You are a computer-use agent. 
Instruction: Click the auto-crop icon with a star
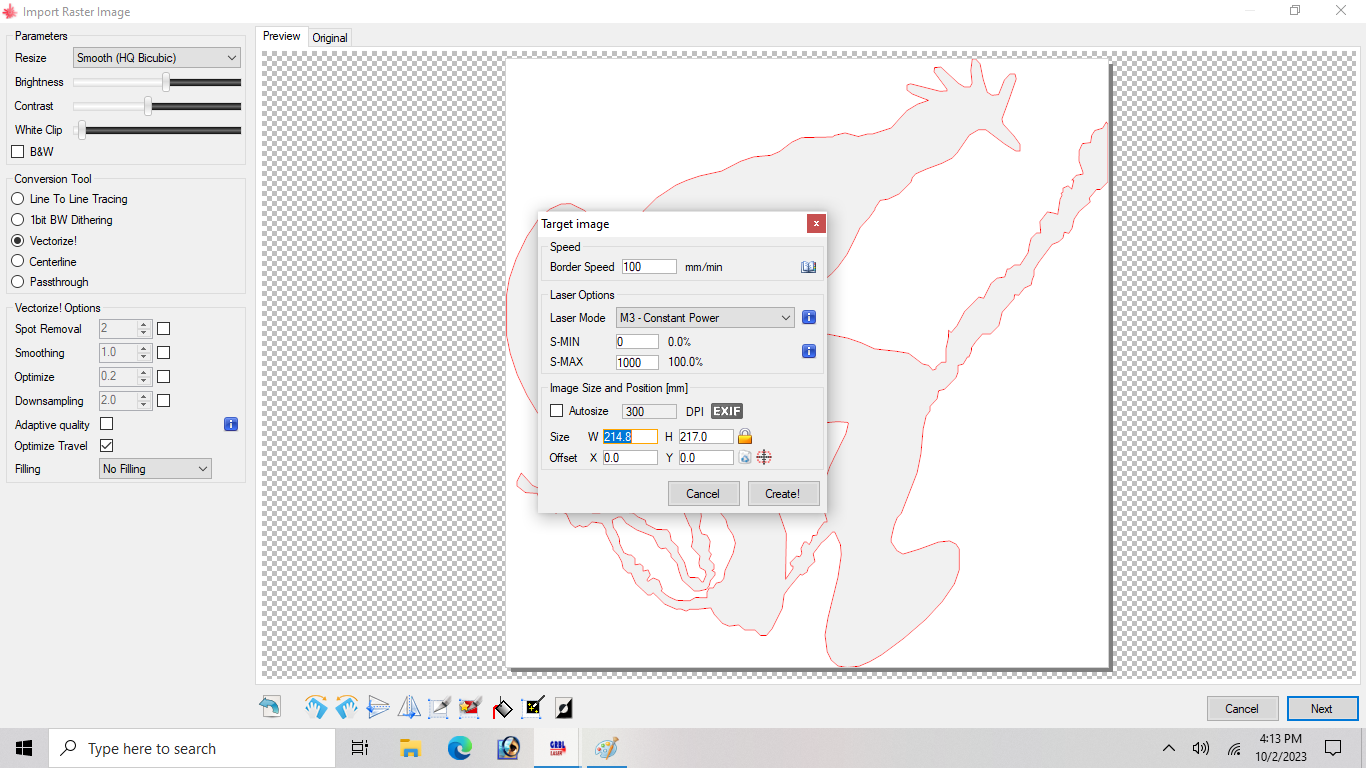pyautogui.click(x=471, y=708)
